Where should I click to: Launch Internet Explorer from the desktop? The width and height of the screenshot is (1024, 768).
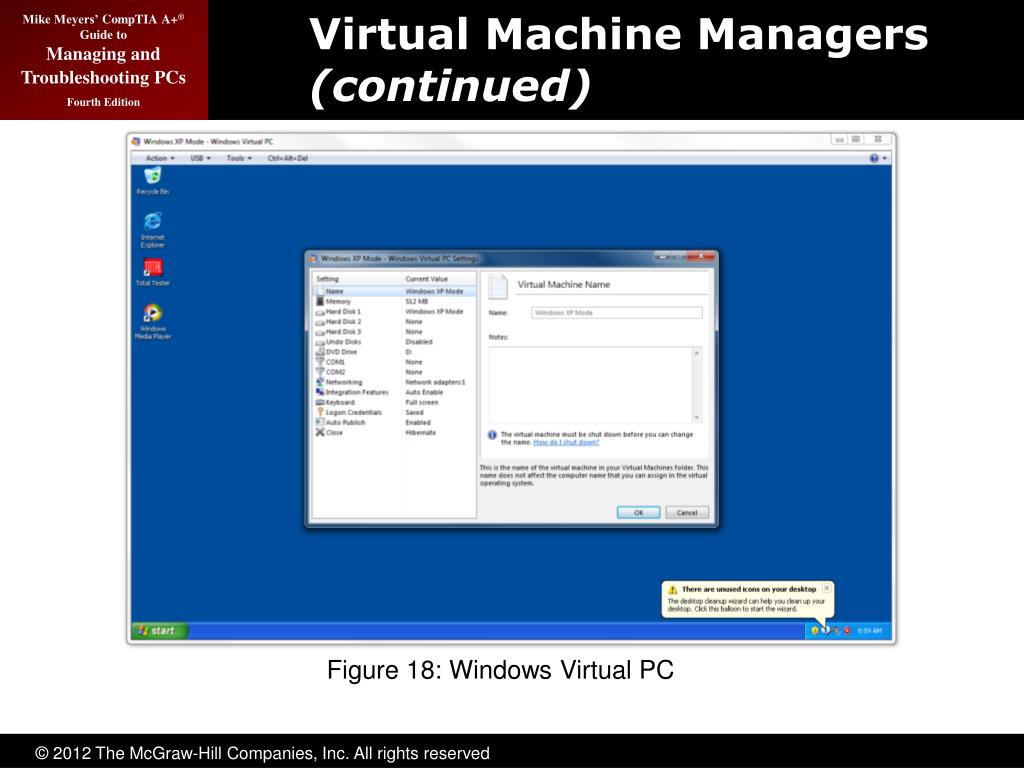[x=153, y=230]
